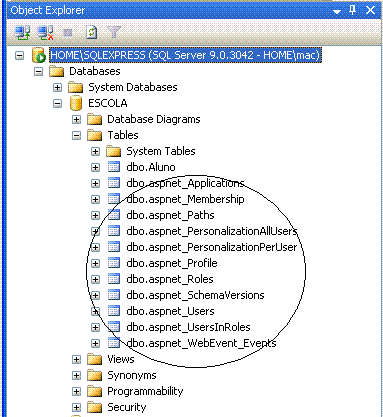
Task: Click the Stop toolbar icon
Action: tap(68, 33)
